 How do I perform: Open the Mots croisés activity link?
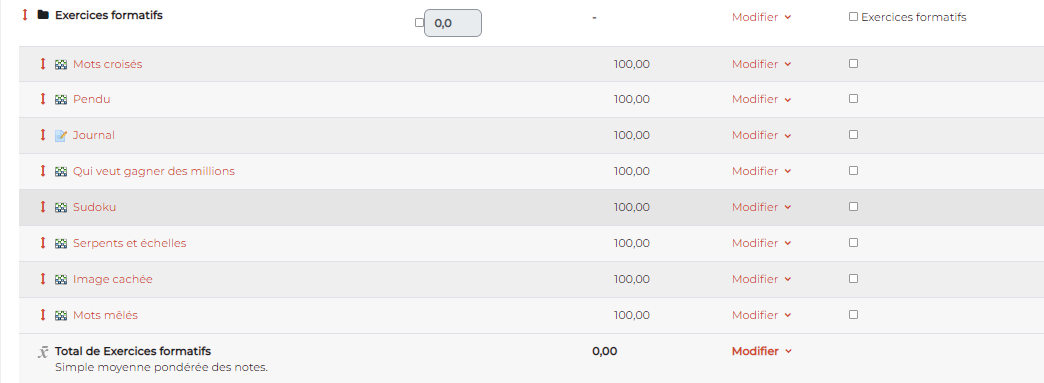[x=108, y=64]
